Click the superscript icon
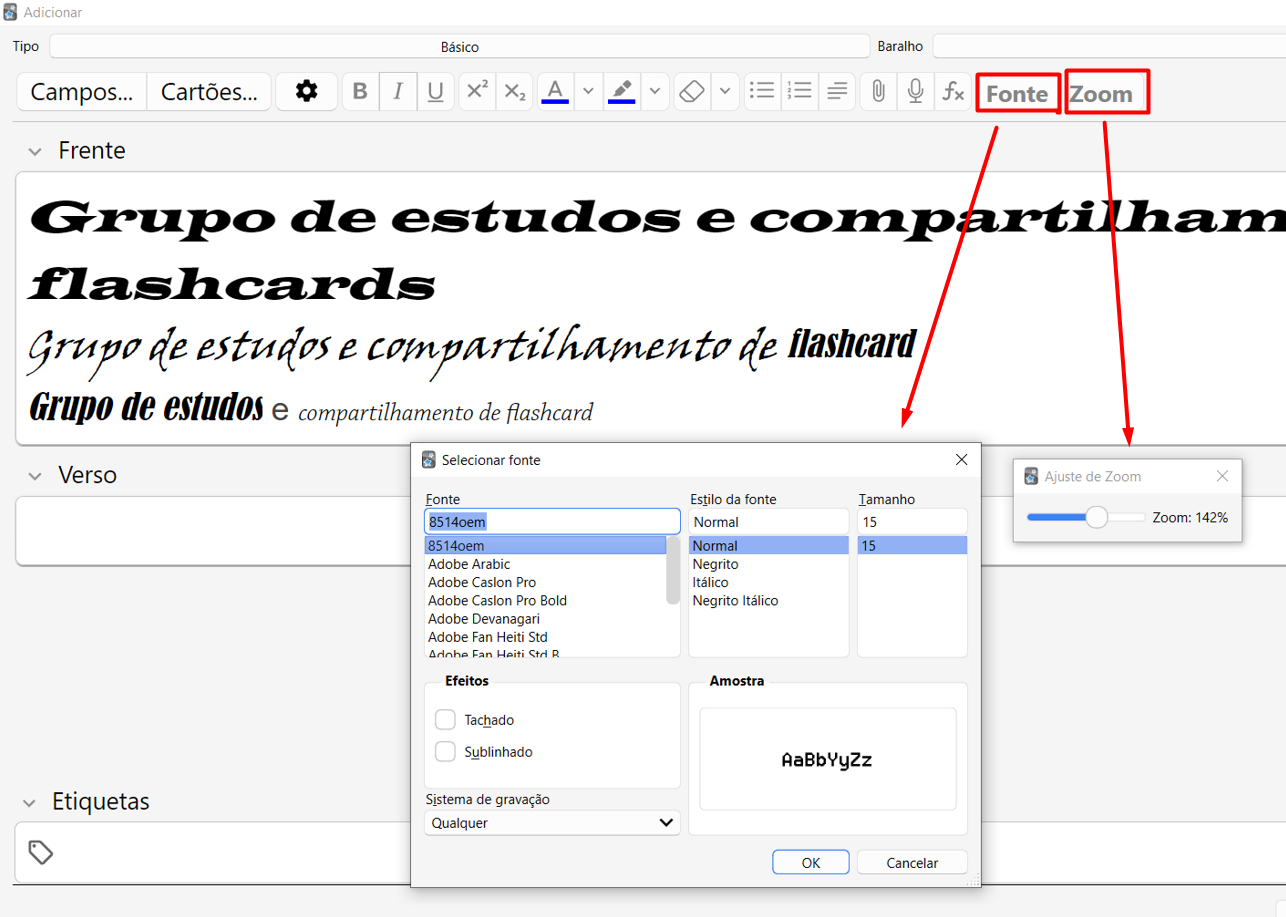 pos(477,92)
